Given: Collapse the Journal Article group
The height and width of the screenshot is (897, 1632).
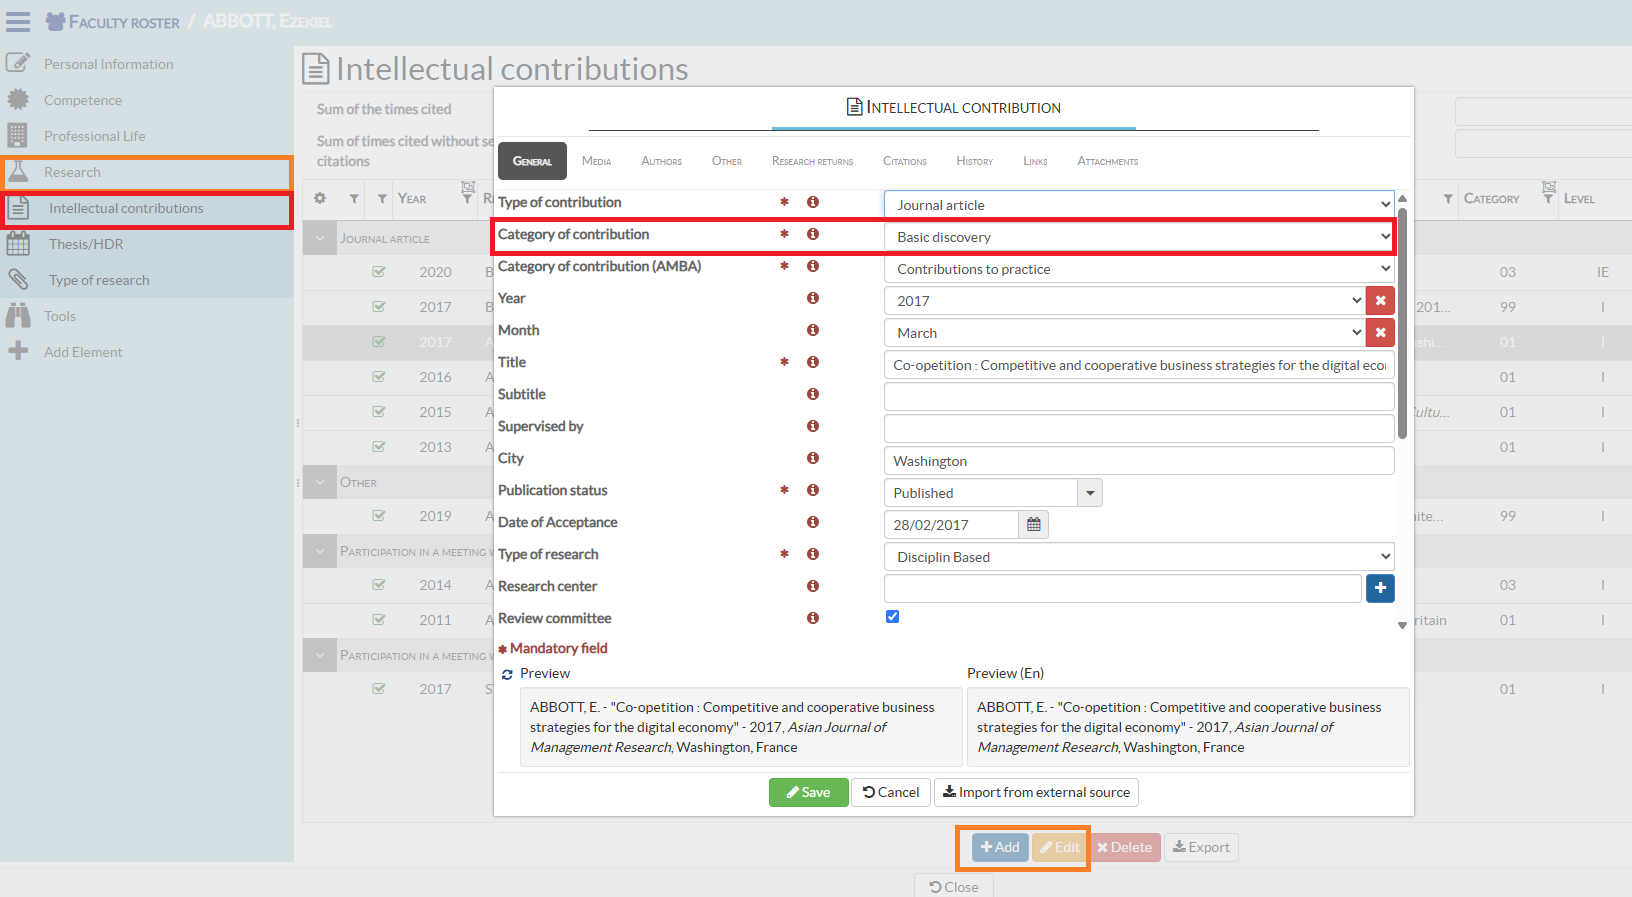Looking at the screenshot, I should [x=320, y=239].
